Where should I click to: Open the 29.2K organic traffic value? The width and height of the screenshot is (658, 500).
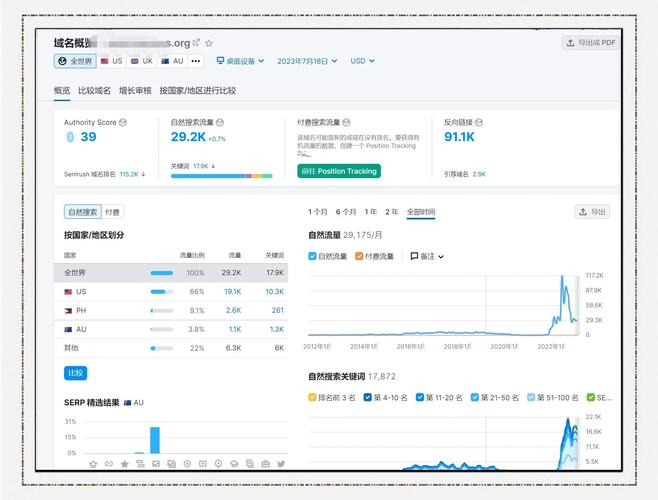pyautogui.click(x=188, y=137)
